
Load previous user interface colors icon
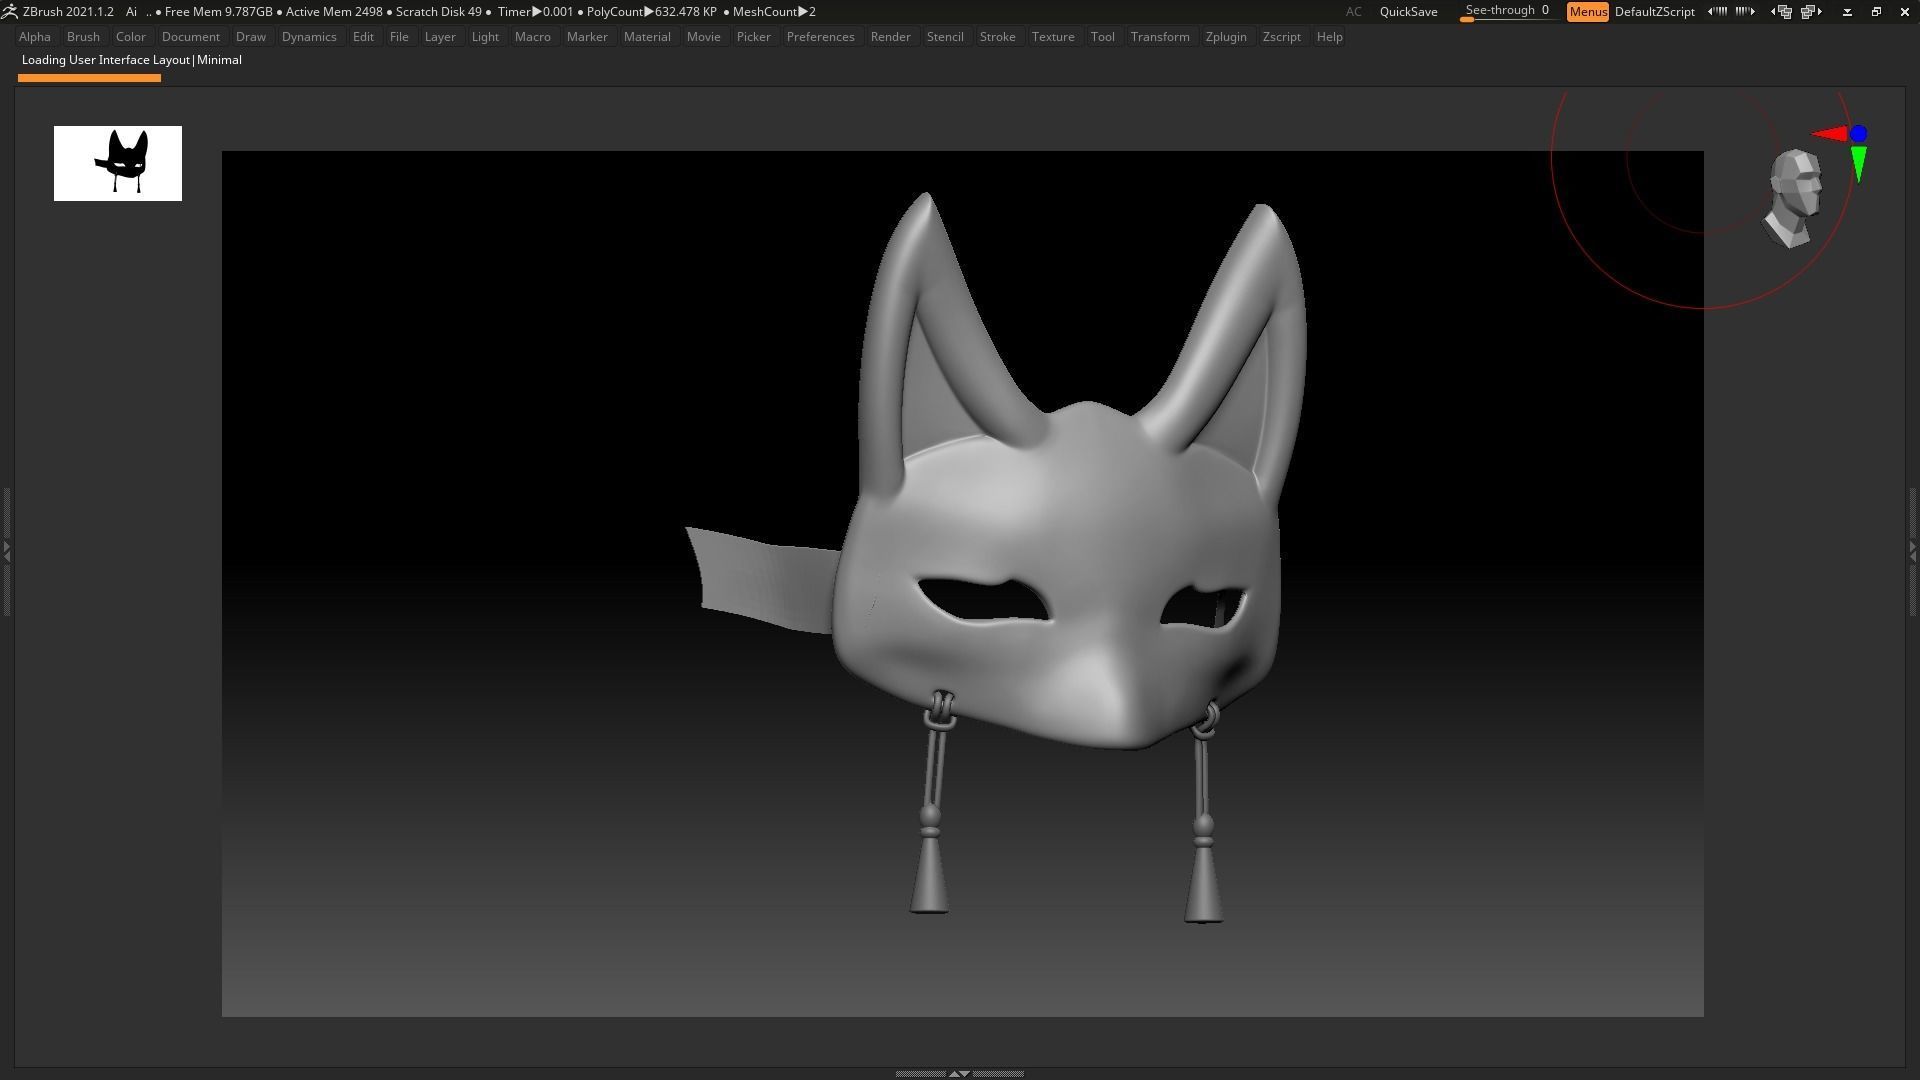point(1716,12)
